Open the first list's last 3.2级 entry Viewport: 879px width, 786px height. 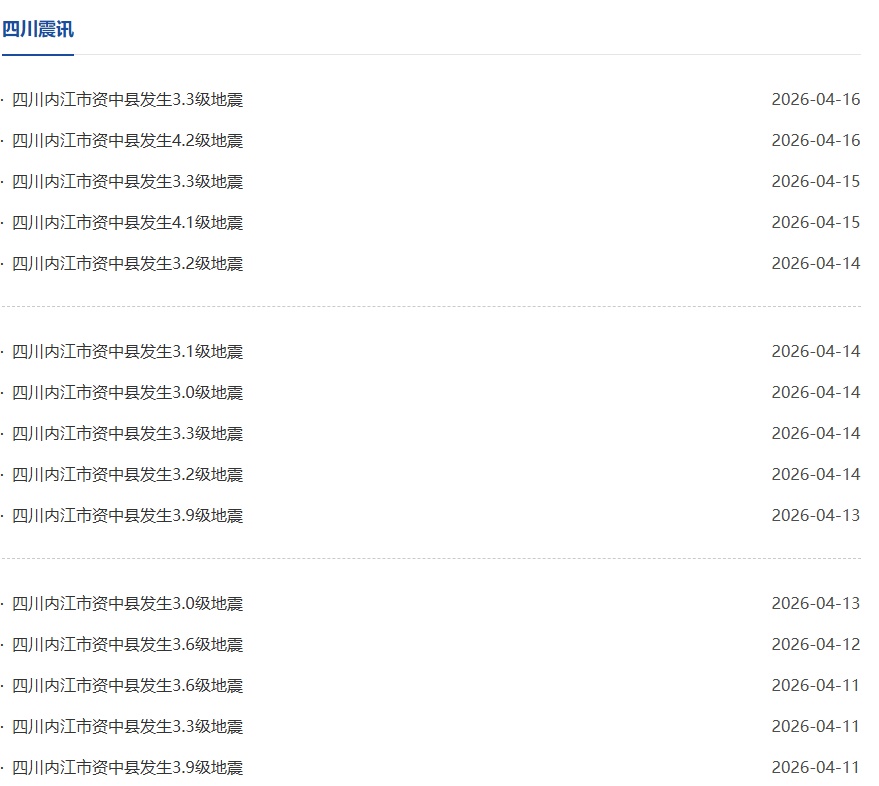click(127, 264)
